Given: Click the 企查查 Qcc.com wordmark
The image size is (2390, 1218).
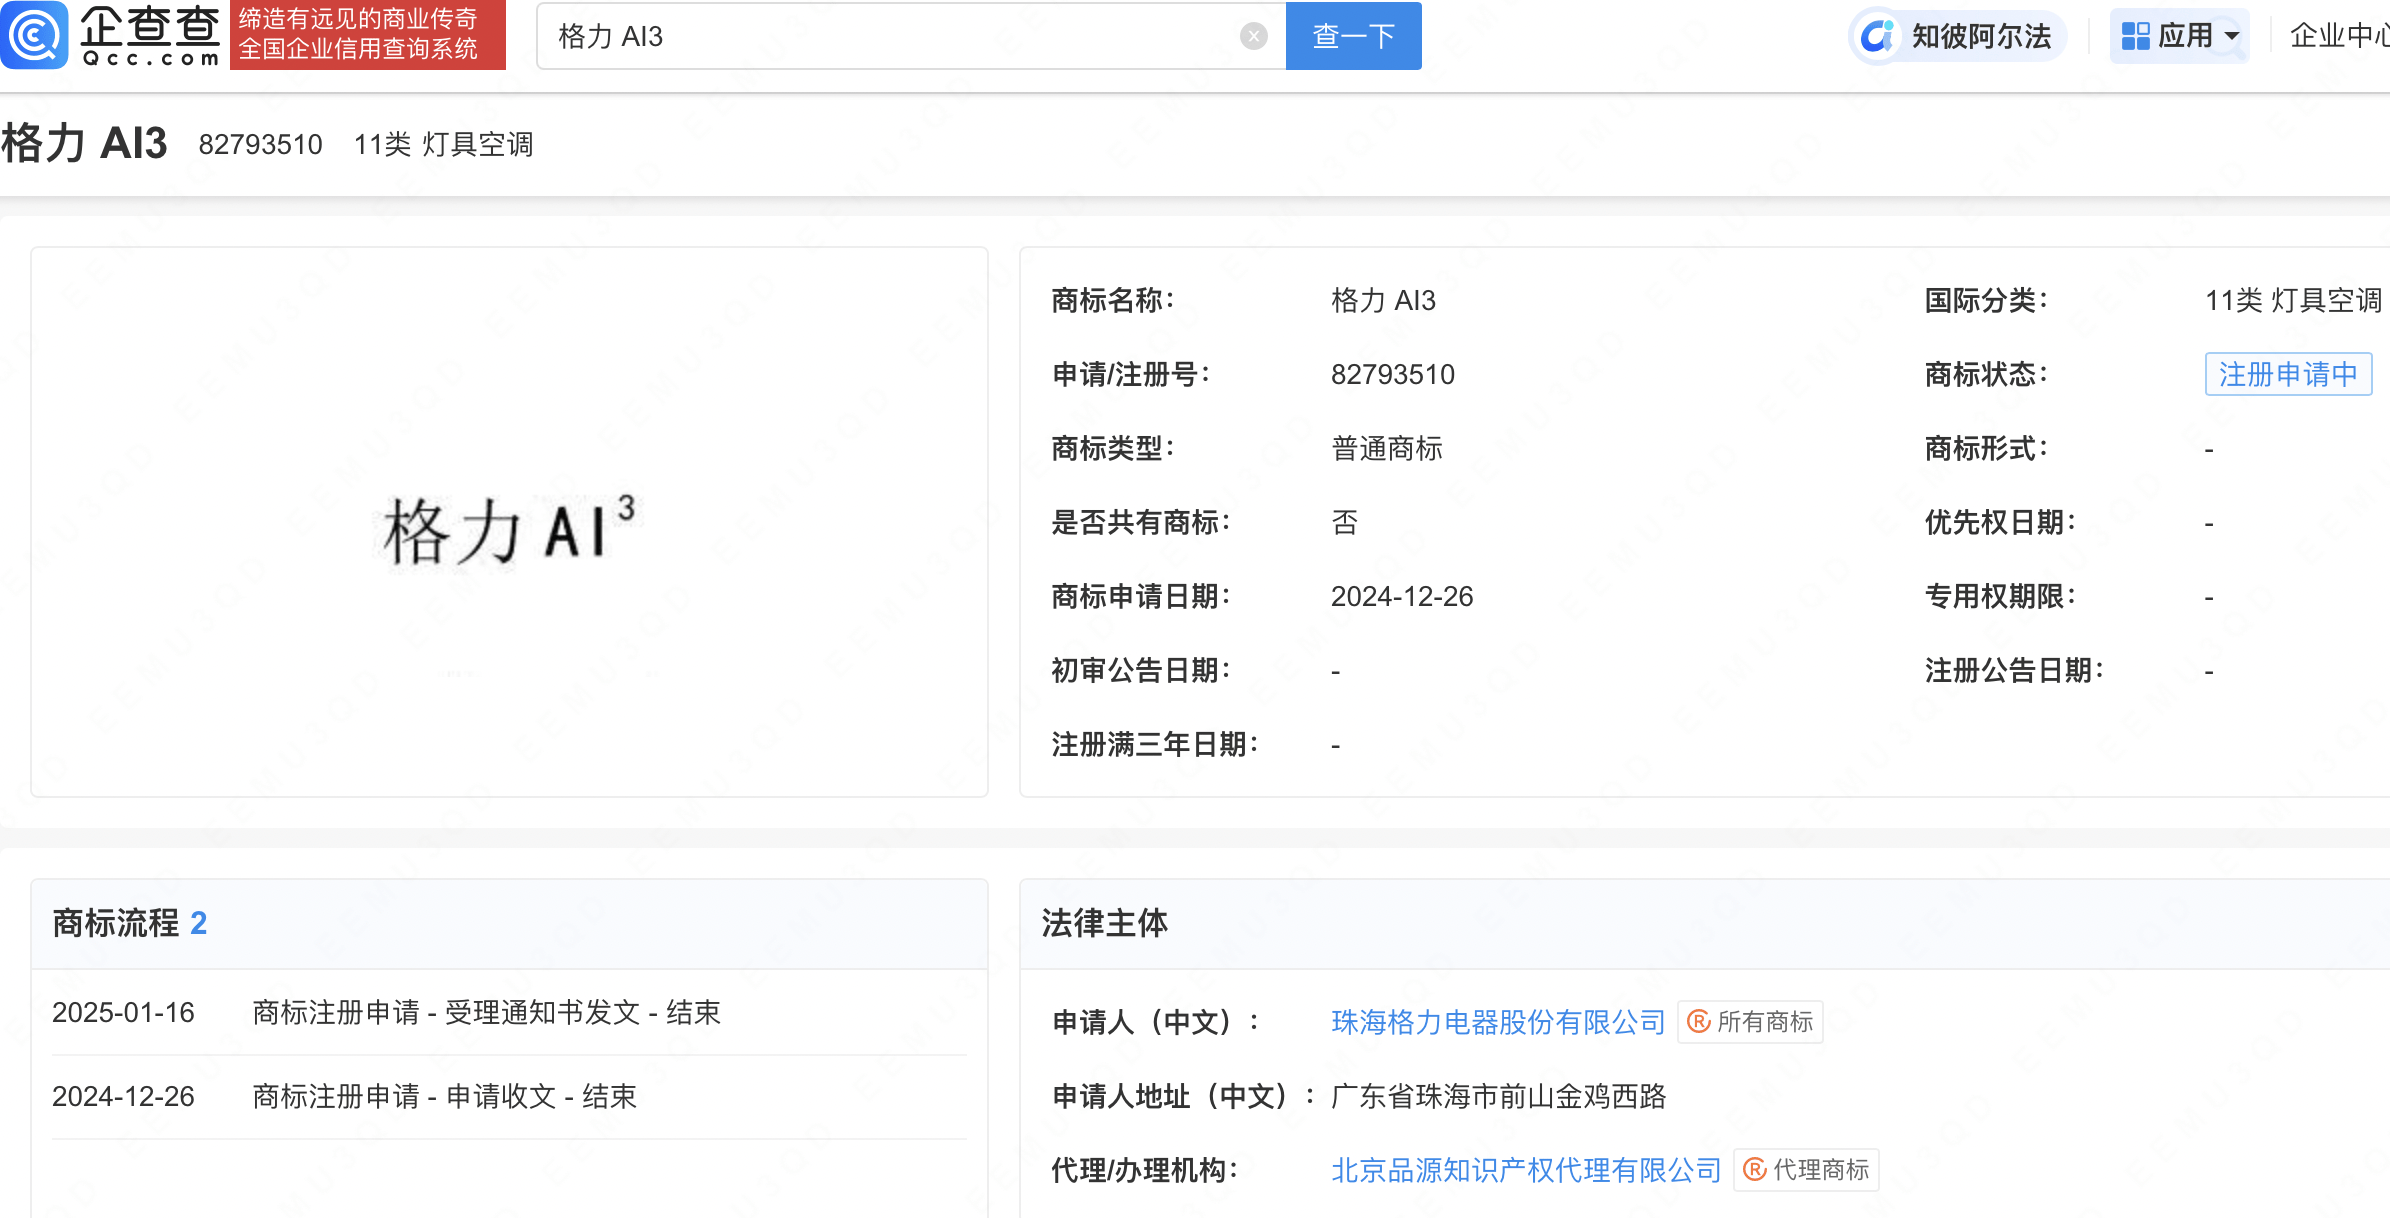Looking at the screenshot, I should coord(150,35).
